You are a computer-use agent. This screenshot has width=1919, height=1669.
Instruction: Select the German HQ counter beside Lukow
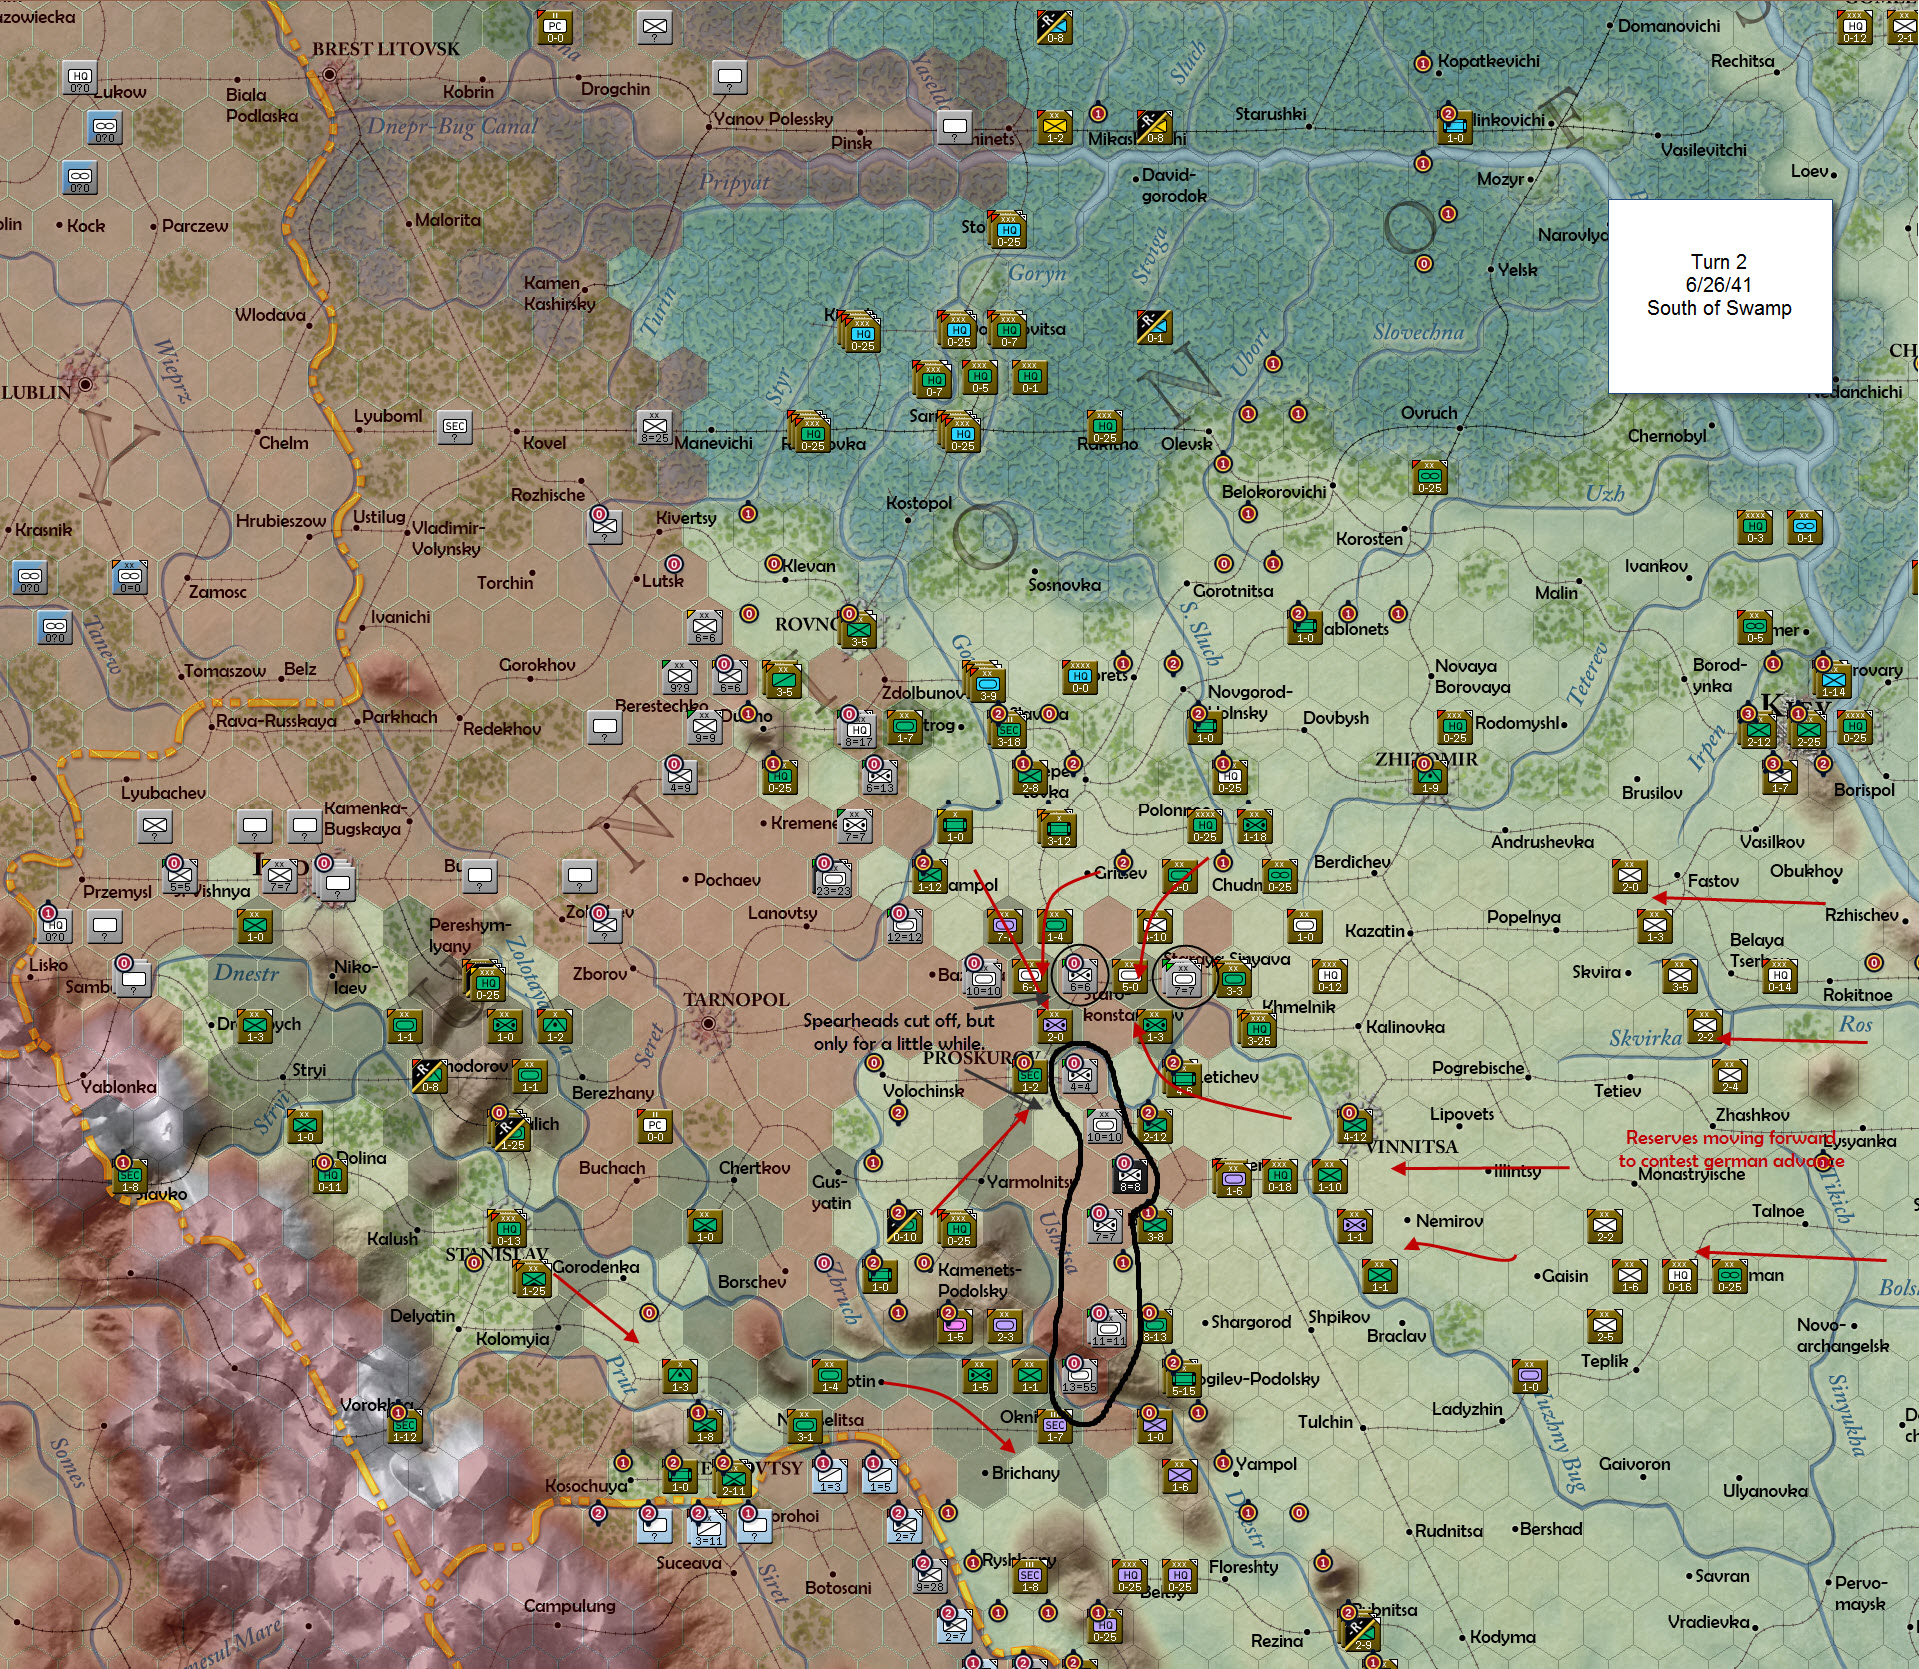80,78
